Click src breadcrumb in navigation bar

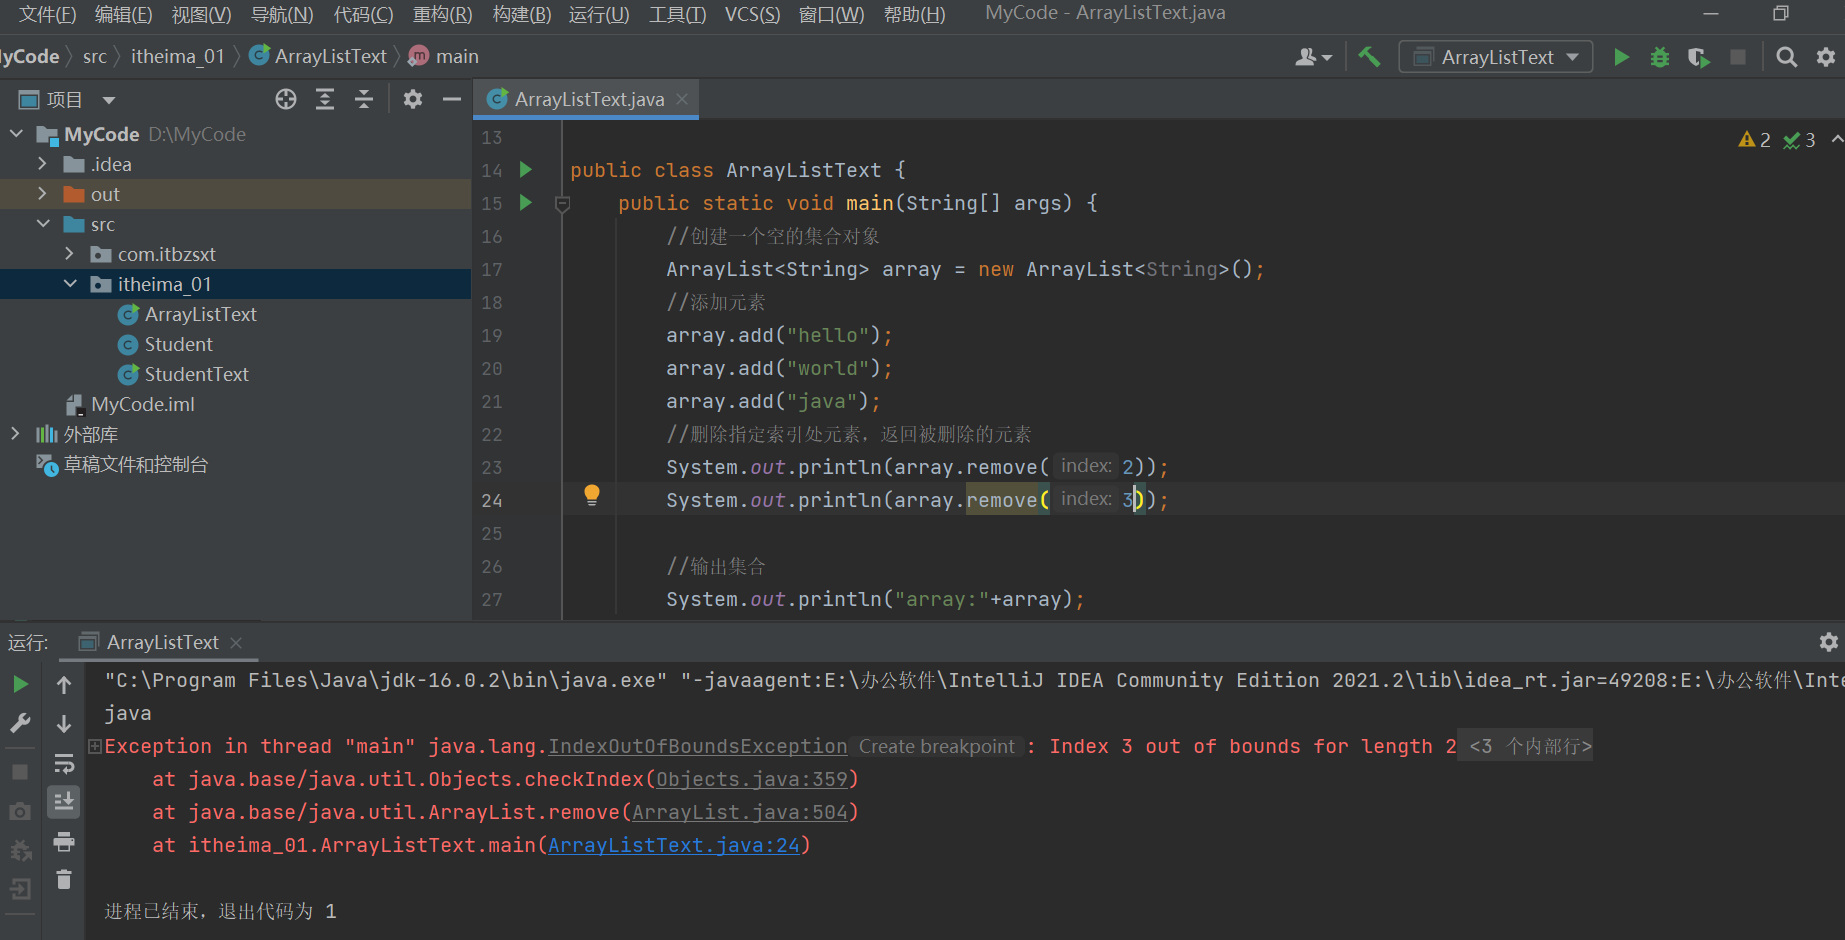pyautogui.click(x=95, y=56)
